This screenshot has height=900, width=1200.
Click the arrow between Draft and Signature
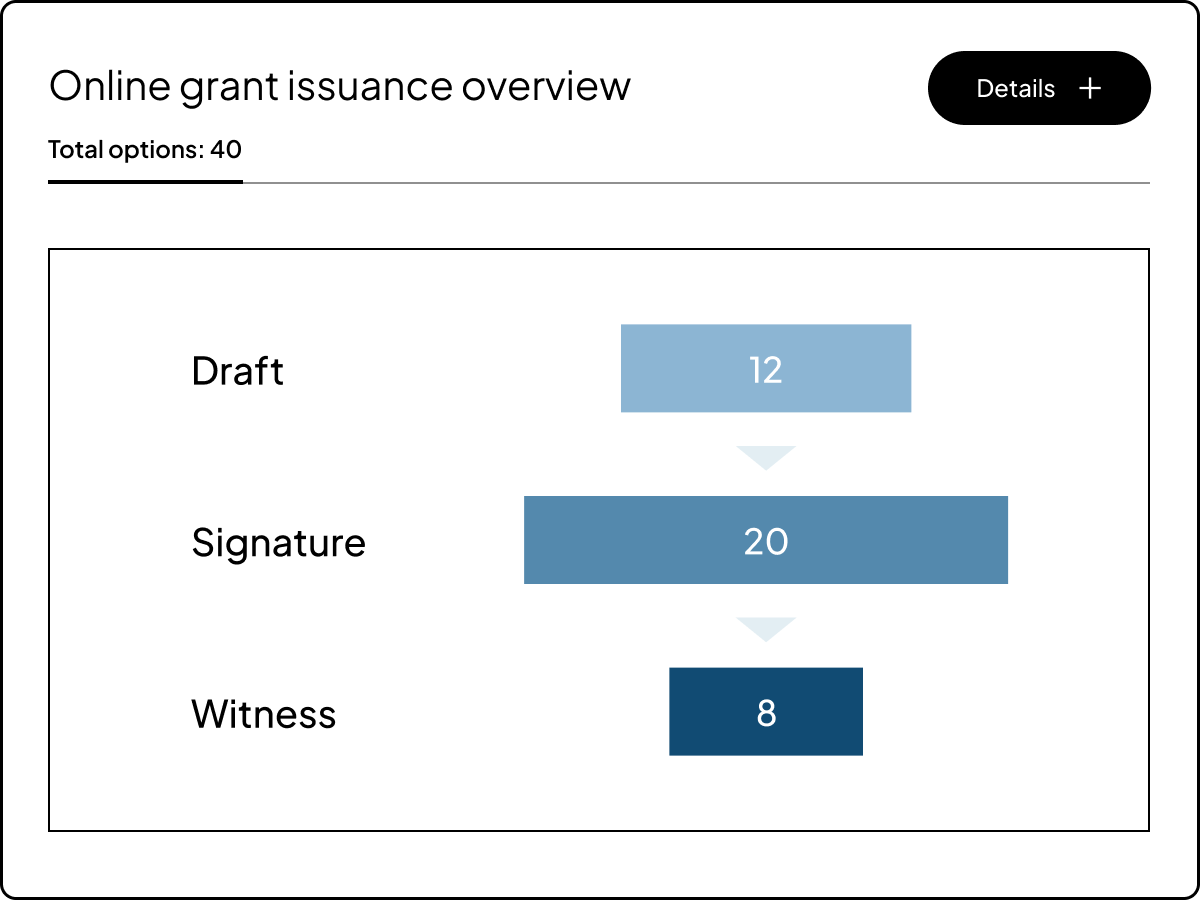click(x=766, y=453)
